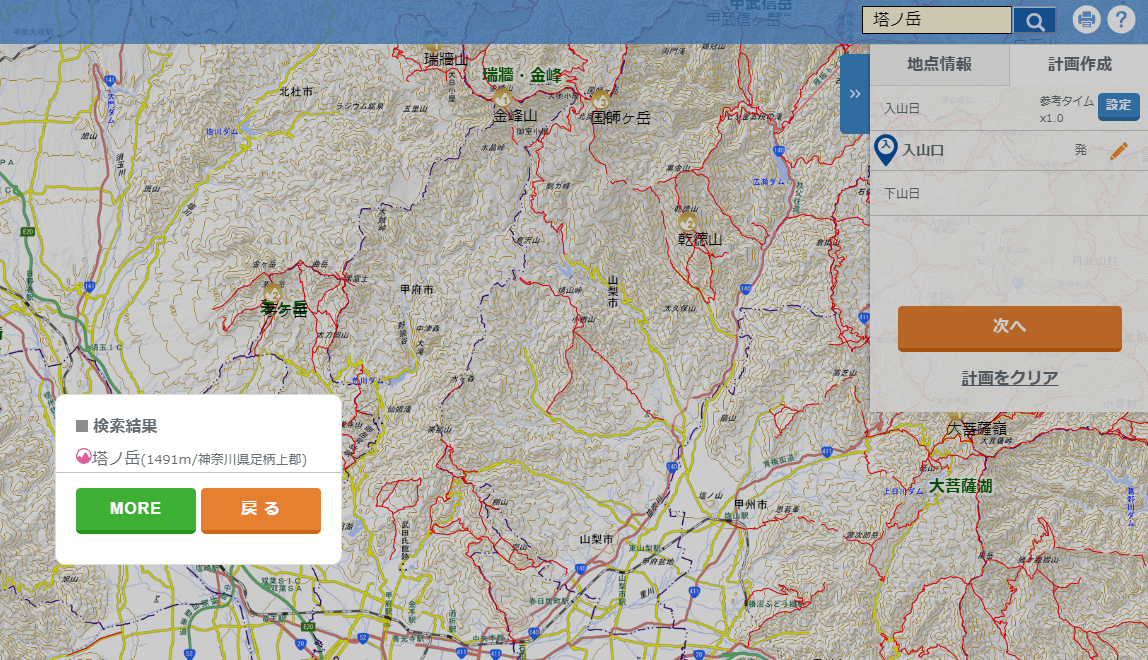Image resolution: width=1148 pixels, height=660 pixels.
Task: Open help via question mark icon
Action: point(1122,20)
